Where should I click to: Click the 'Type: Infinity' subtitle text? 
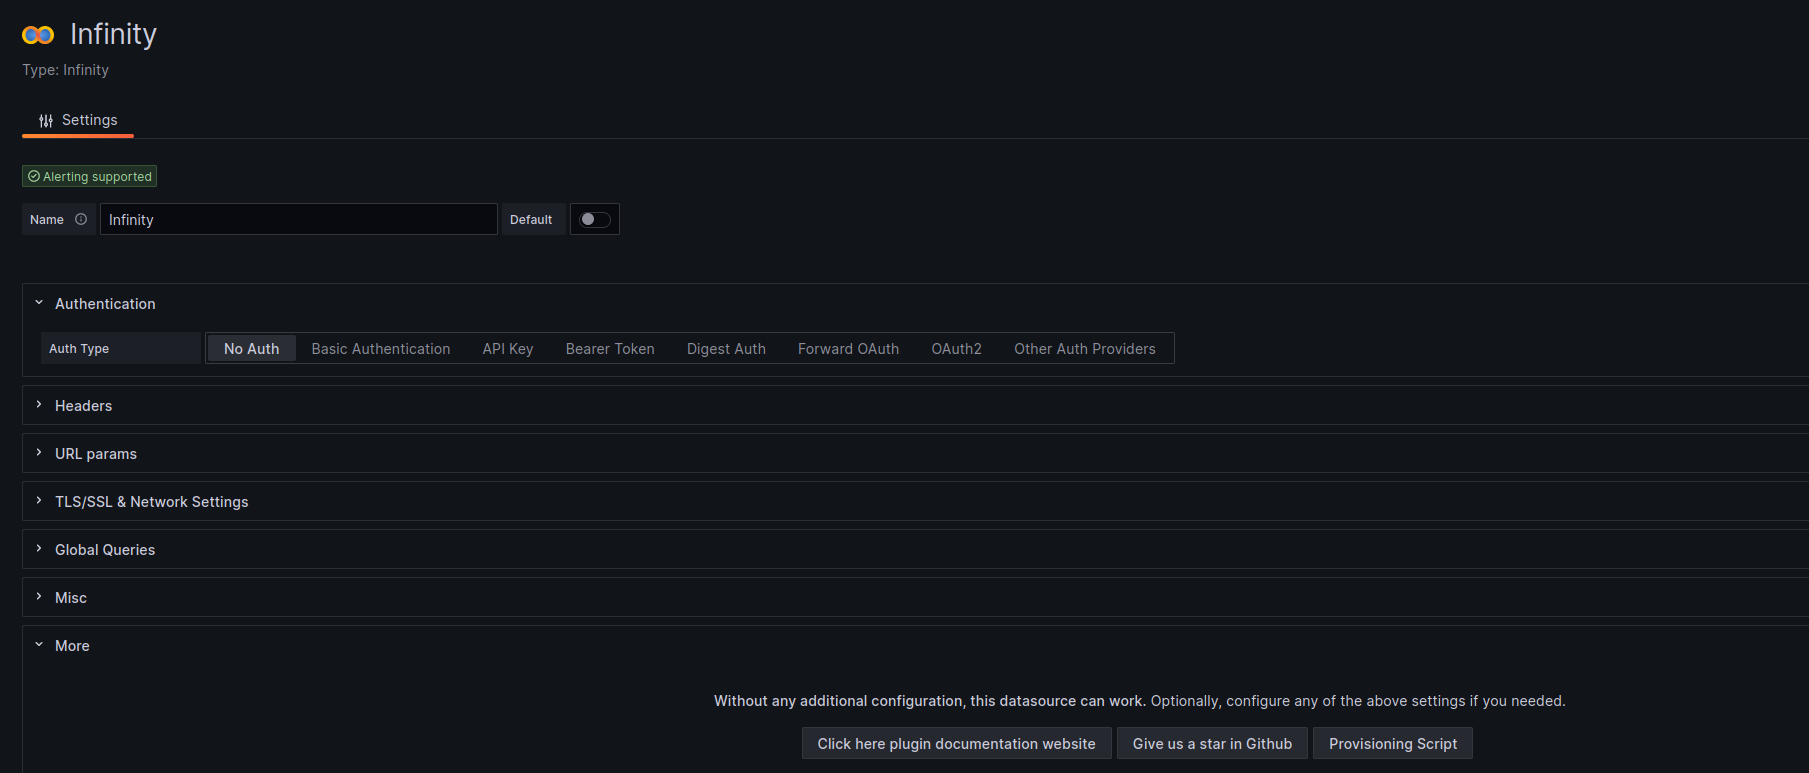tap(65, 70)
